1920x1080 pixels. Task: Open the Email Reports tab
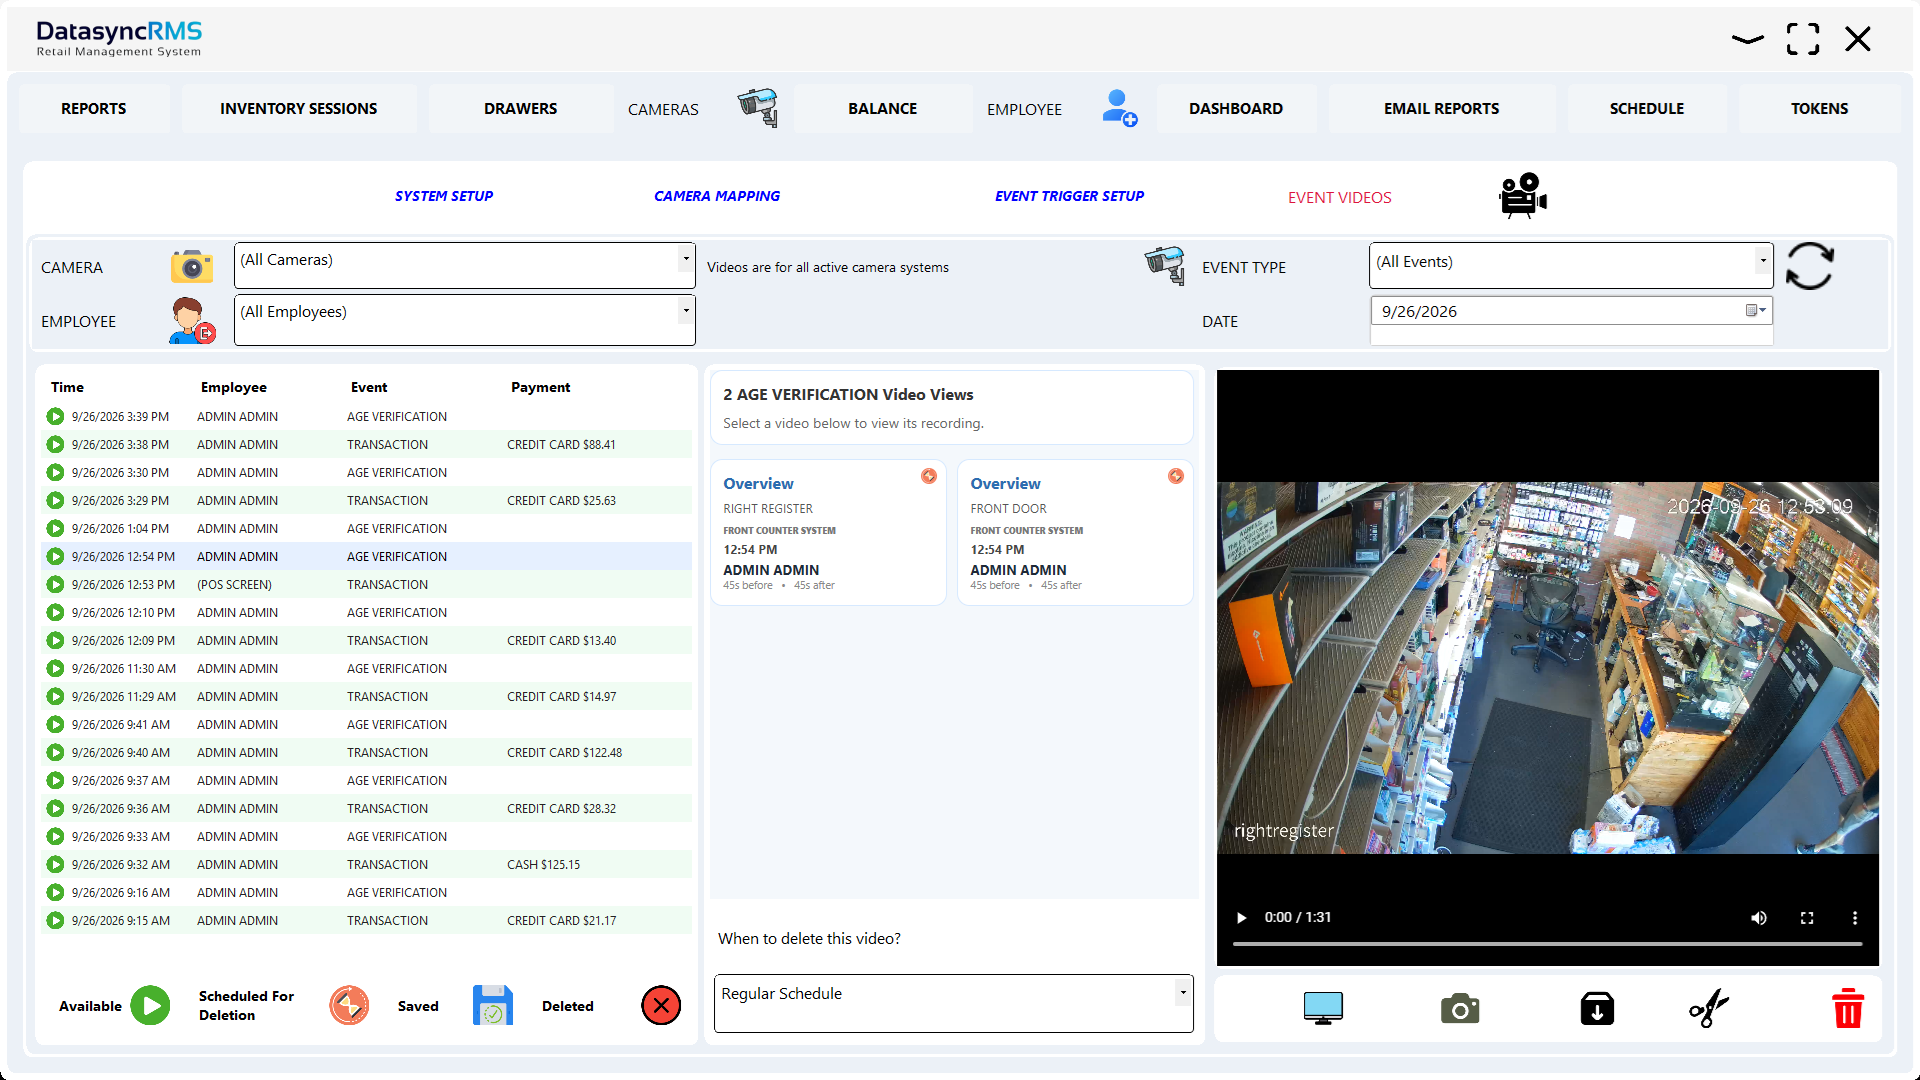1441,109
